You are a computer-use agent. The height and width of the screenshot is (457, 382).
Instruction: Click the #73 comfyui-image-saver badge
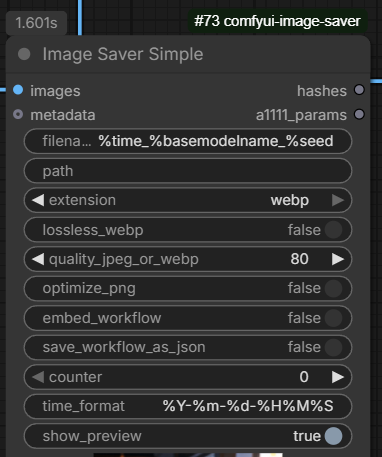click(x=277, y=21)
